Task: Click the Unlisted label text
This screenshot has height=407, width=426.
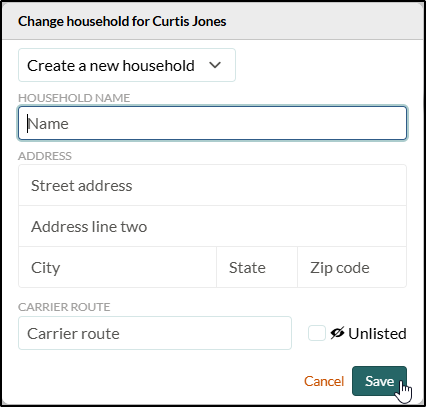Action: [377, 333]
